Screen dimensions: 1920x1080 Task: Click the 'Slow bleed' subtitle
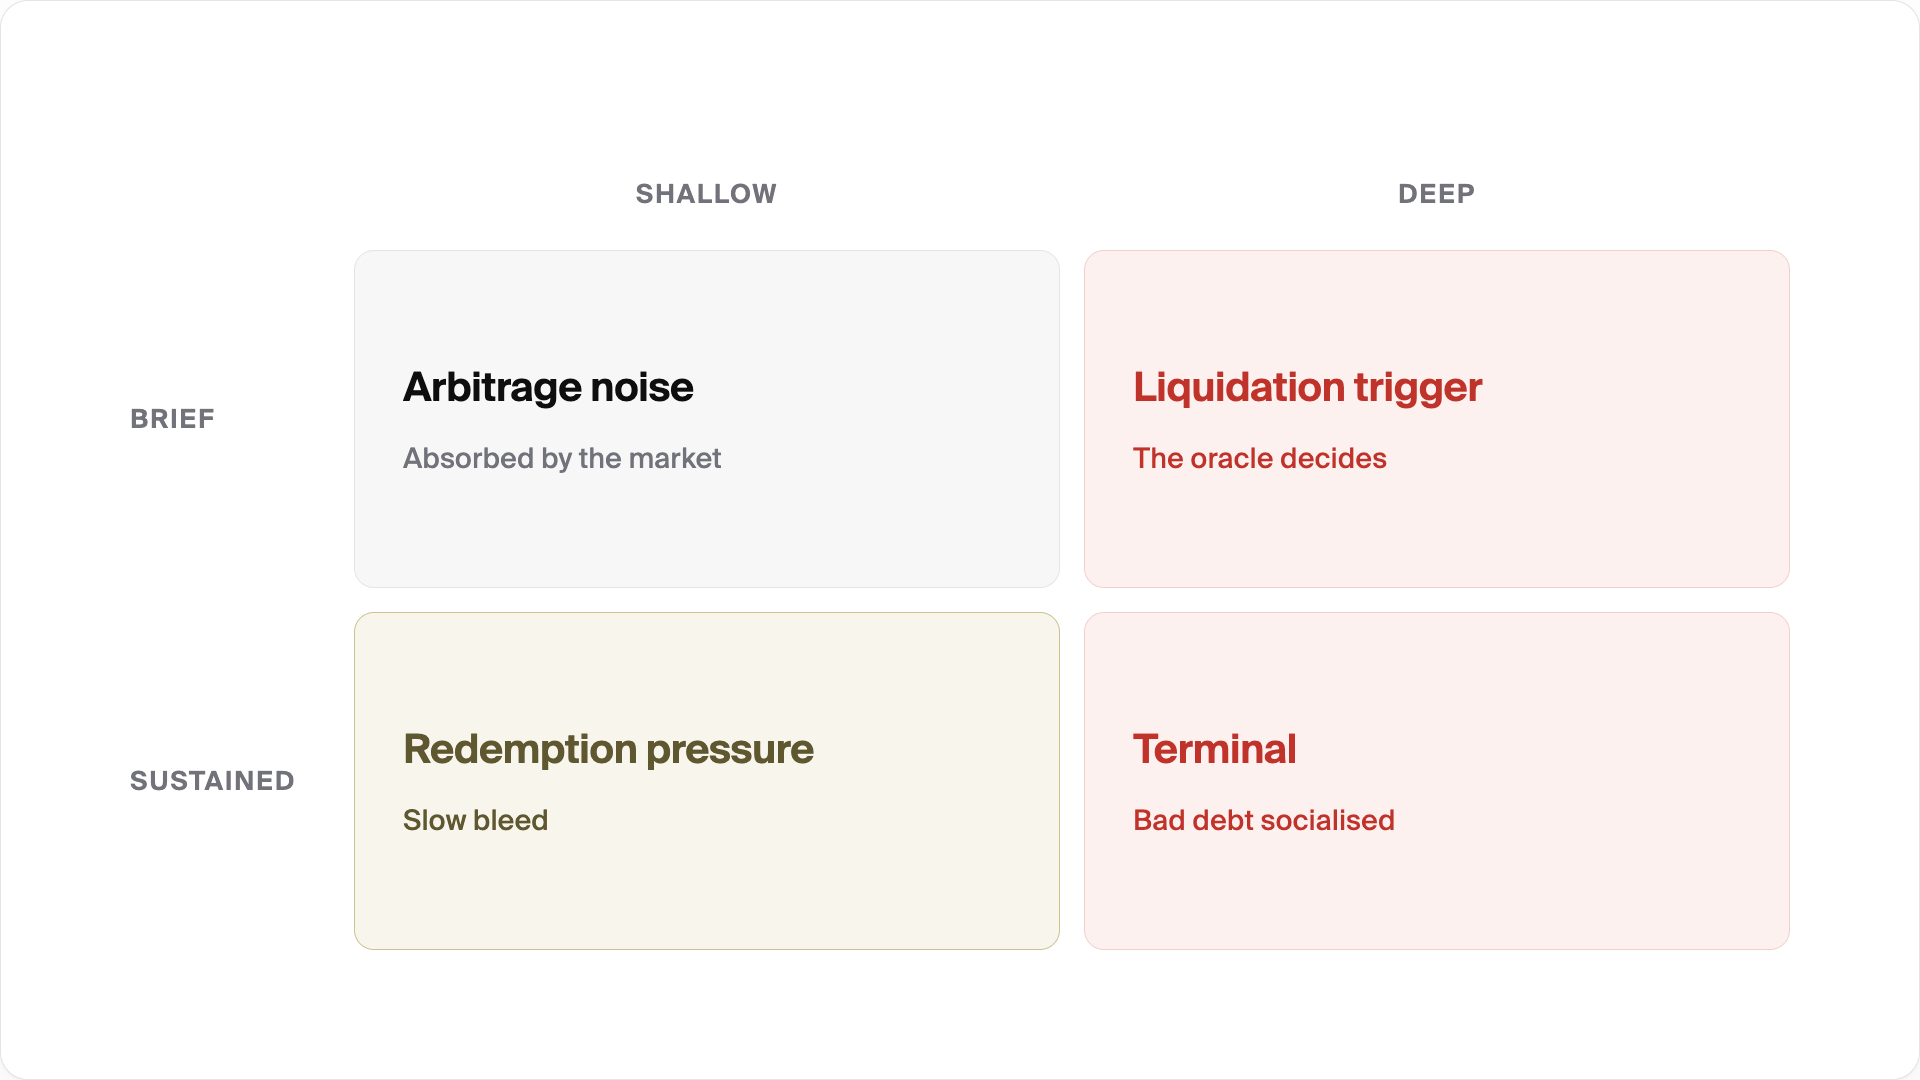point(475,820)
